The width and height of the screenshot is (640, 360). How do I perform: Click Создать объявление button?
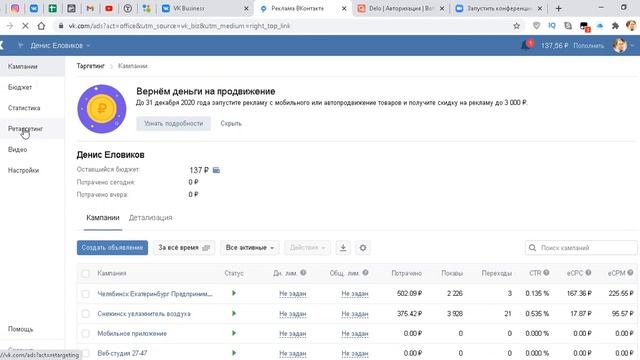click(x=112, y=247)
